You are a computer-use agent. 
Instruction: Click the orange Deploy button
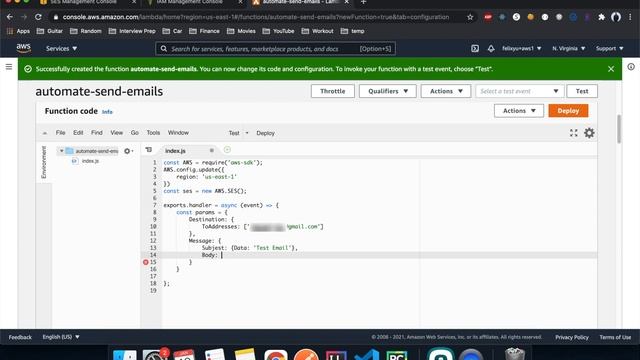568,111
